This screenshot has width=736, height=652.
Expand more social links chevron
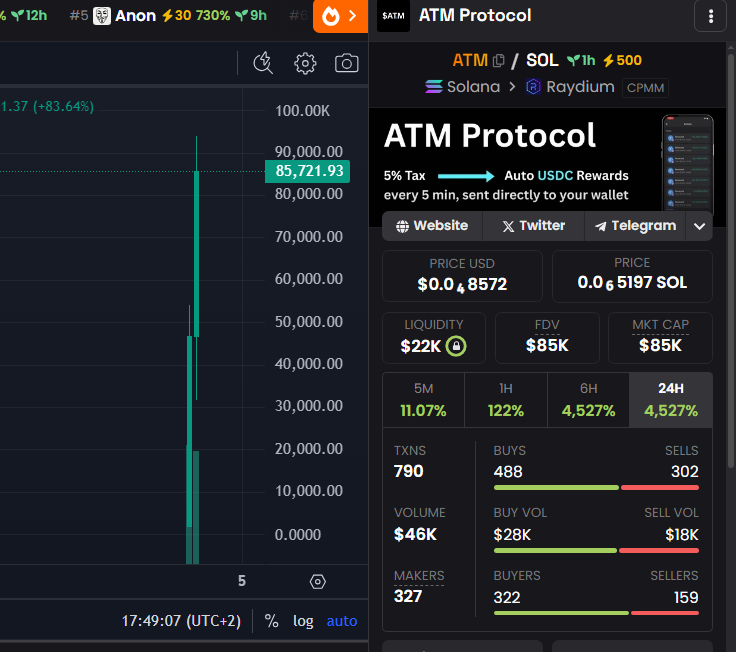pos(699,226)
